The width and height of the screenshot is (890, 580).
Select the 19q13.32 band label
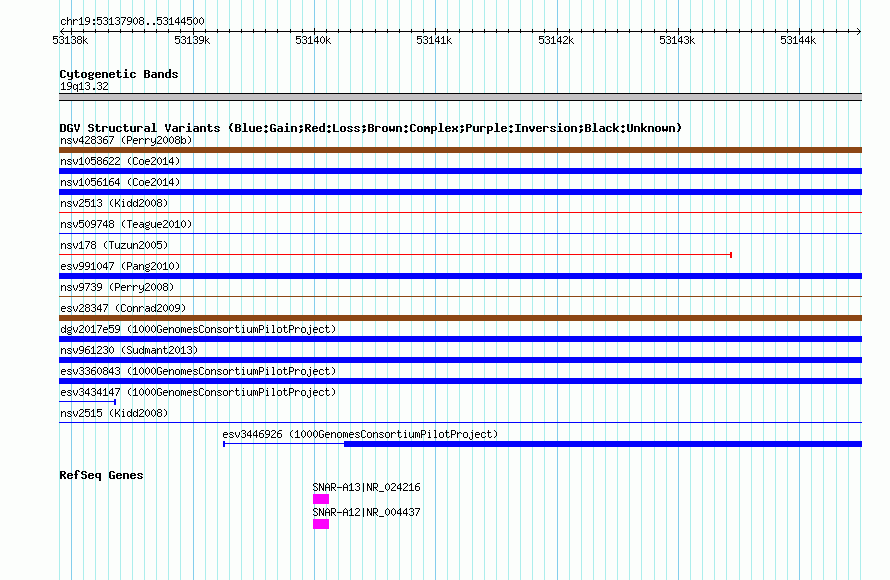[84, 86]
